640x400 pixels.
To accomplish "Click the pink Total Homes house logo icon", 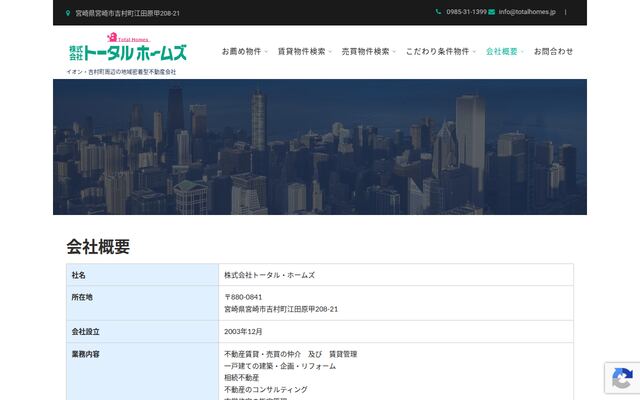I will coord(112,37).
